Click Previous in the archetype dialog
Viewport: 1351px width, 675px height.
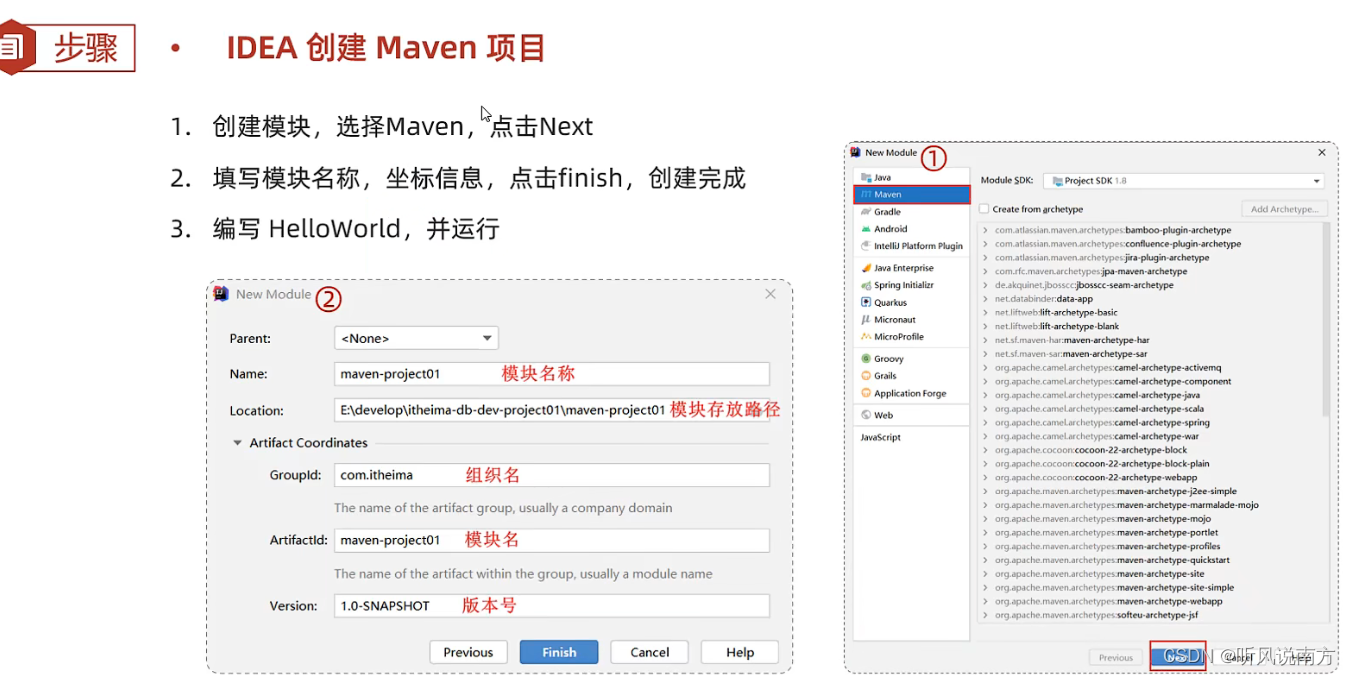[1116, 657]
